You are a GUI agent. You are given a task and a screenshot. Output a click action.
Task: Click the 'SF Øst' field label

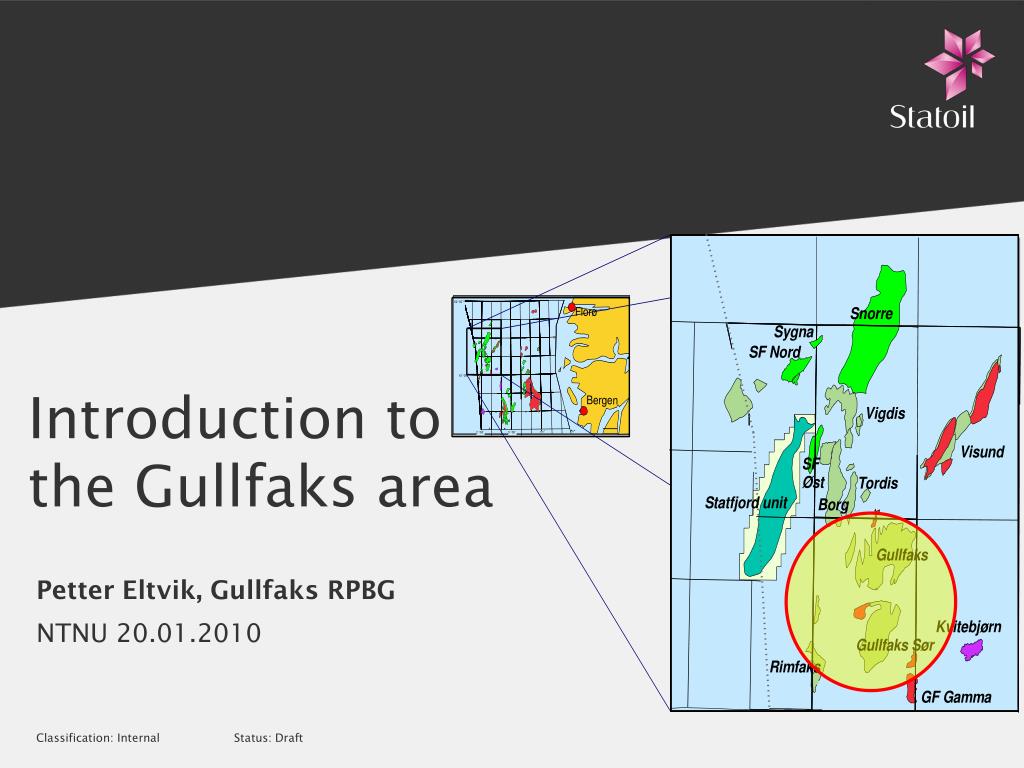point(813,473)
